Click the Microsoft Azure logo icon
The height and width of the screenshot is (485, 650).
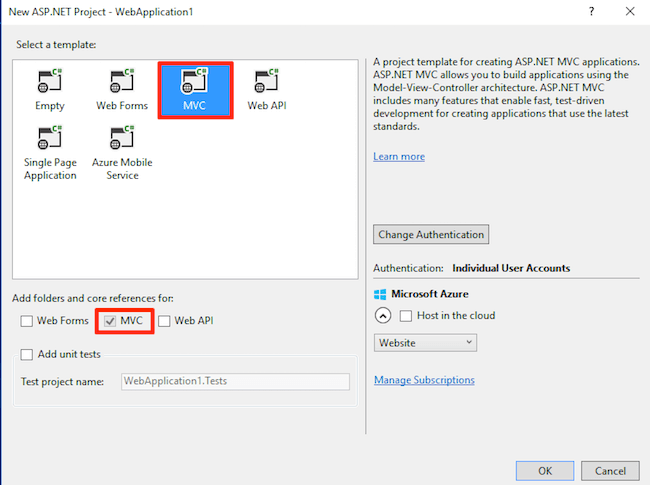pos(380,294)
